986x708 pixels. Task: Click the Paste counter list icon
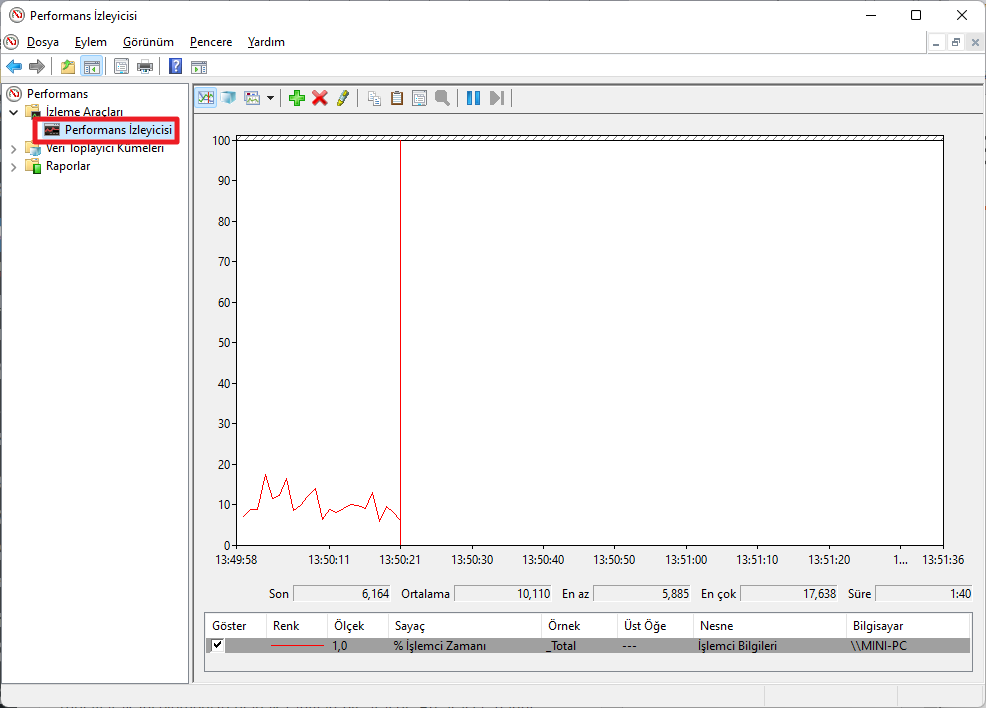click(397, 98)
